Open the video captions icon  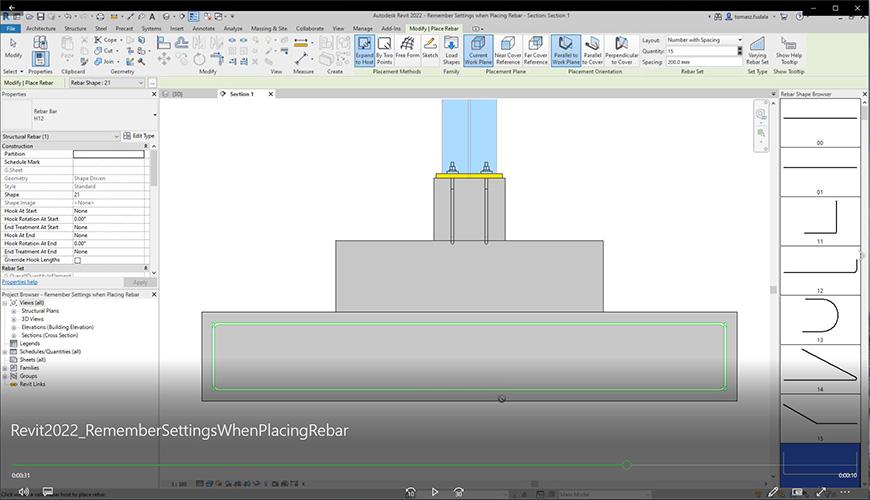click(x=48, y=492)
